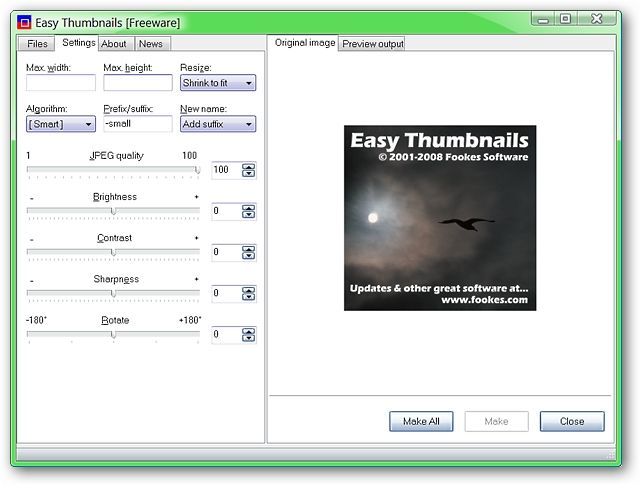Image resolution: width=640 pixels, height=485 pixels.
Task: Decrease Sharpness value with down spinner arrow
Action: [248, 297]
